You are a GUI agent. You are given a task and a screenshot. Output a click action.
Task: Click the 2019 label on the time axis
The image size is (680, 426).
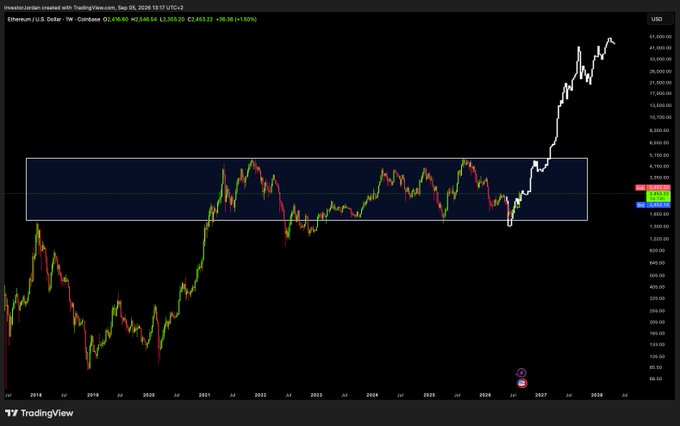pyautogui.click(x=93, y=395)
